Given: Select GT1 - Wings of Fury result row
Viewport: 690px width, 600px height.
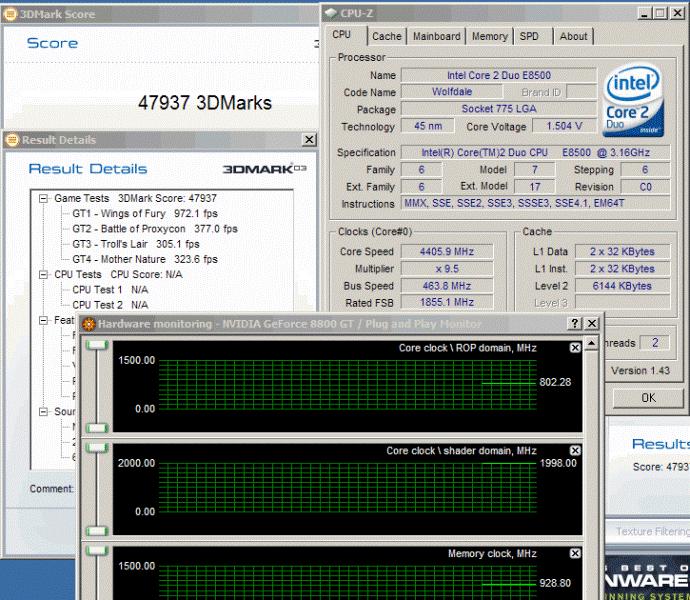Looking at the screenshot, I should click(145, 213).
